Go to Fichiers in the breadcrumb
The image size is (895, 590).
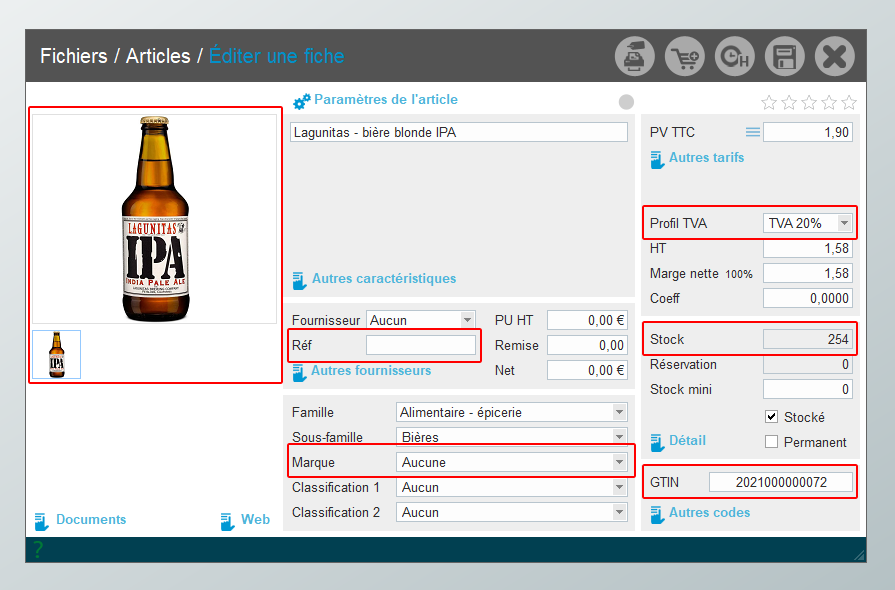pos(74,56)
